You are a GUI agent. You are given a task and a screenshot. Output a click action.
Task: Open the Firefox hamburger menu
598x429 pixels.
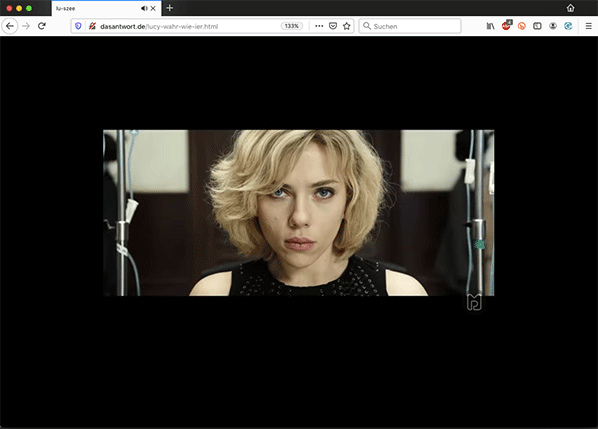588,26
